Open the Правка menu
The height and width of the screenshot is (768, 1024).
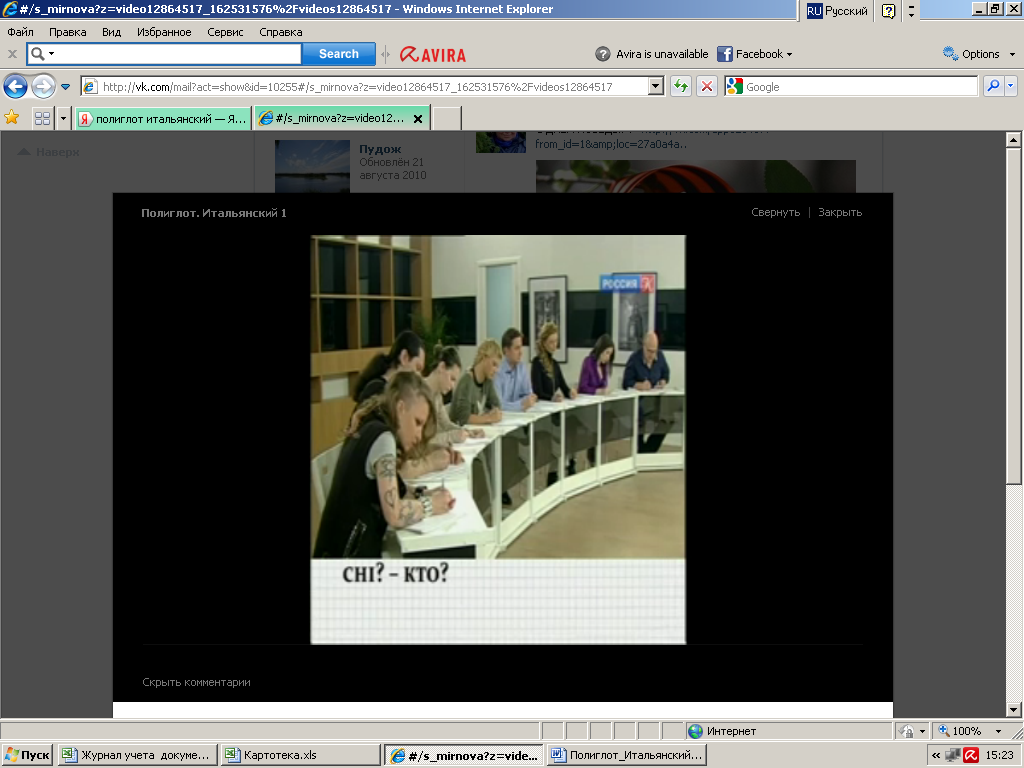point(67,32)
